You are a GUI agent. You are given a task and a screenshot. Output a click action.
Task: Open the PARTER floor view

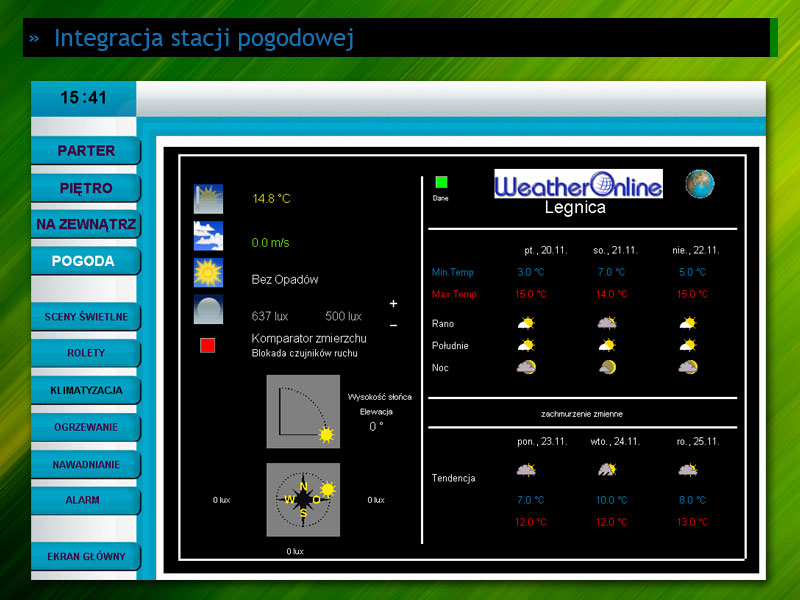click(x=86, y=151)
